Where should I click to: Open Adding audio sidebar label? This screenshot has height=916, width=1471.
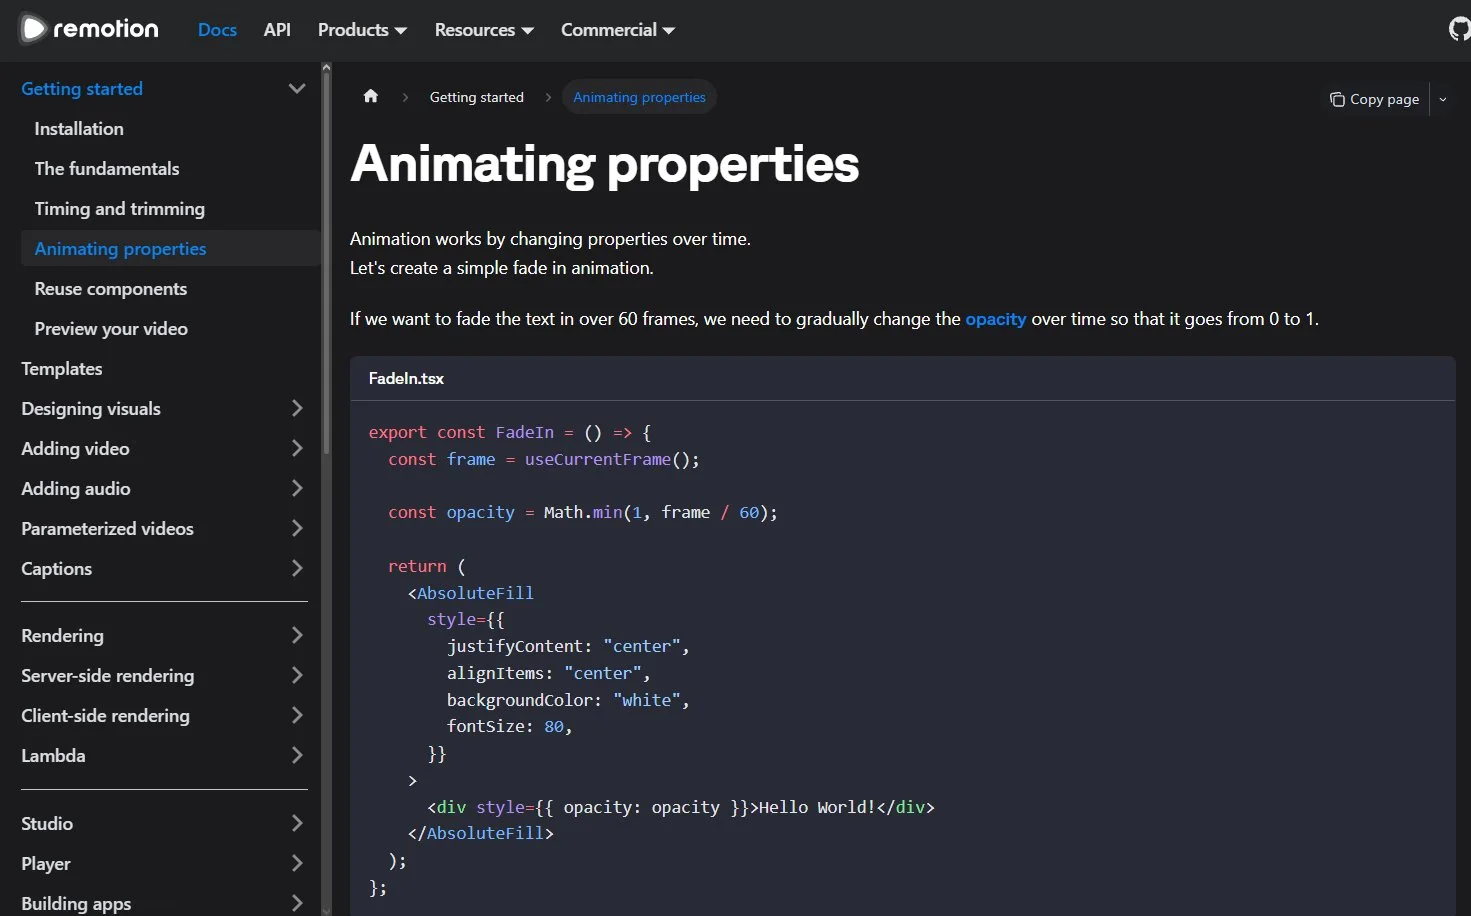76,489
